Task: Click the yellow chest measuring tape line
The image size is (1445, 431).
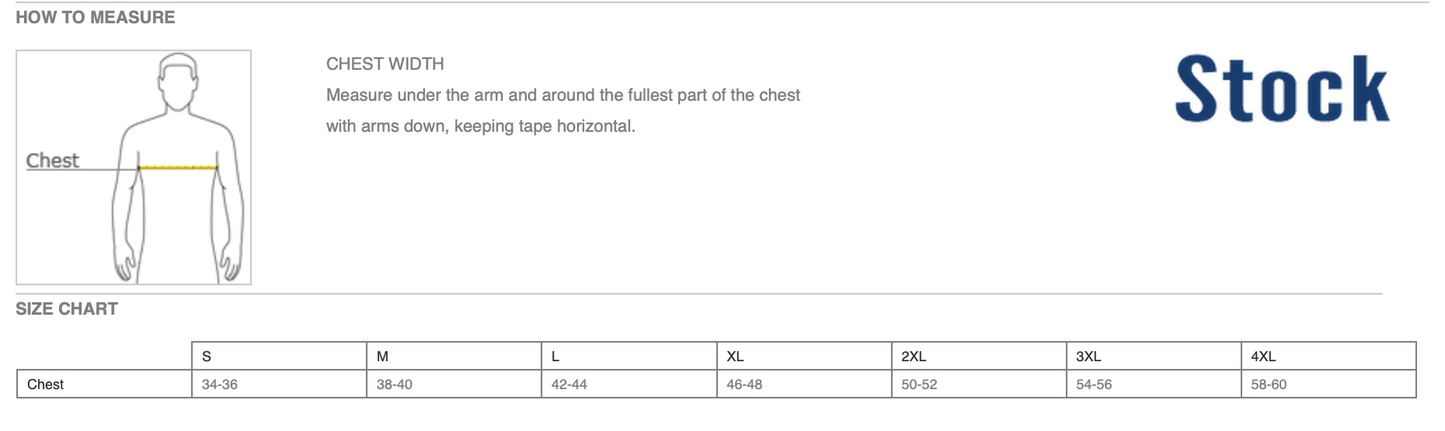Action: (178, 167)
